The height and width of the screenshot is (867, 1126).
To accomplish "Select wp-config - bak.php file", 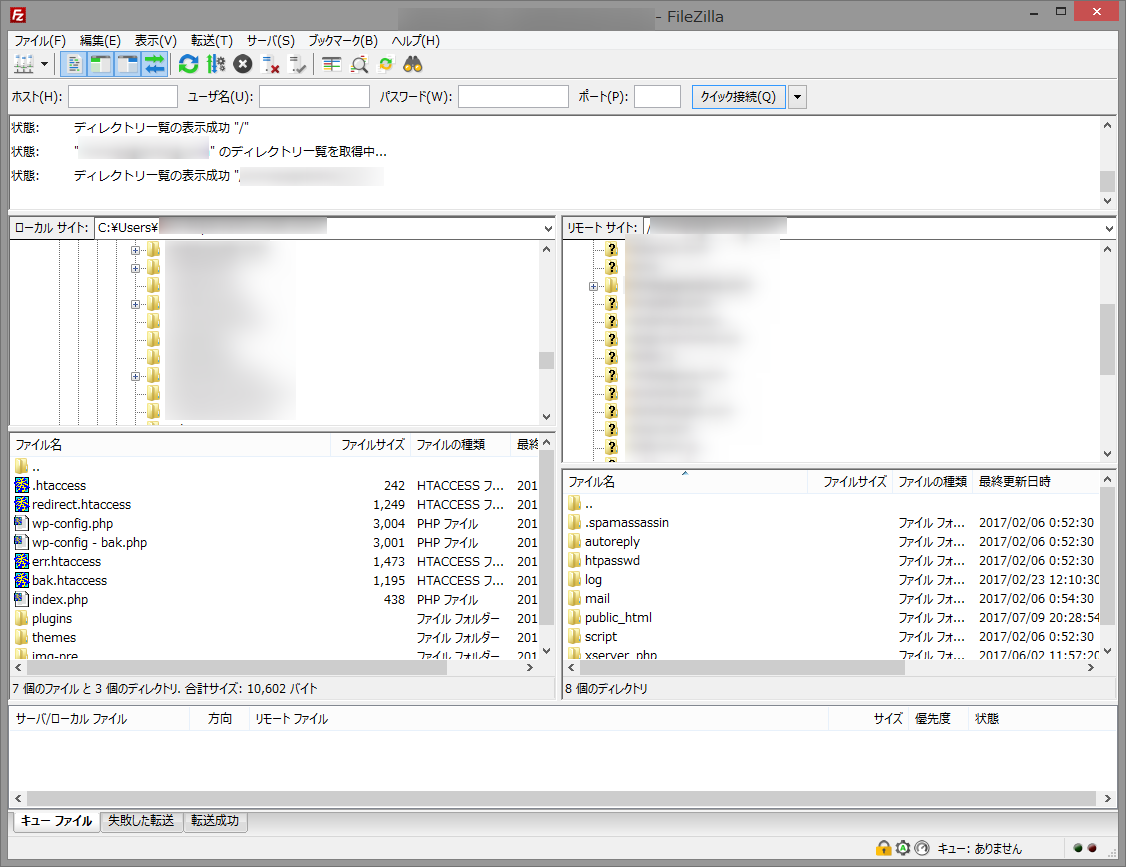I will coord(89,542).
